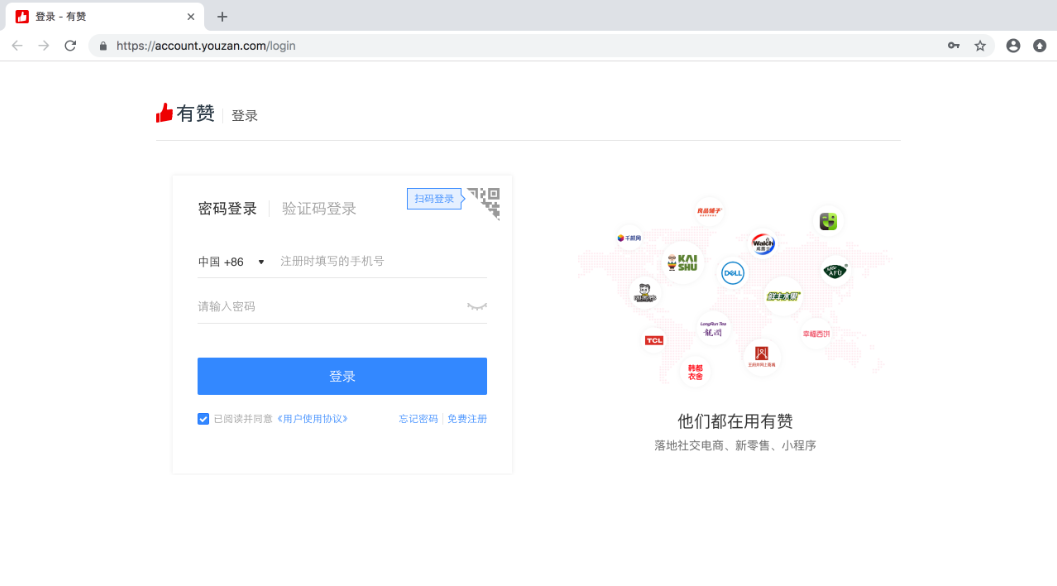Screen dimensions: 1057x586
Task: Close the 登录 - 有赞 tab
Action: pos(191,17)
